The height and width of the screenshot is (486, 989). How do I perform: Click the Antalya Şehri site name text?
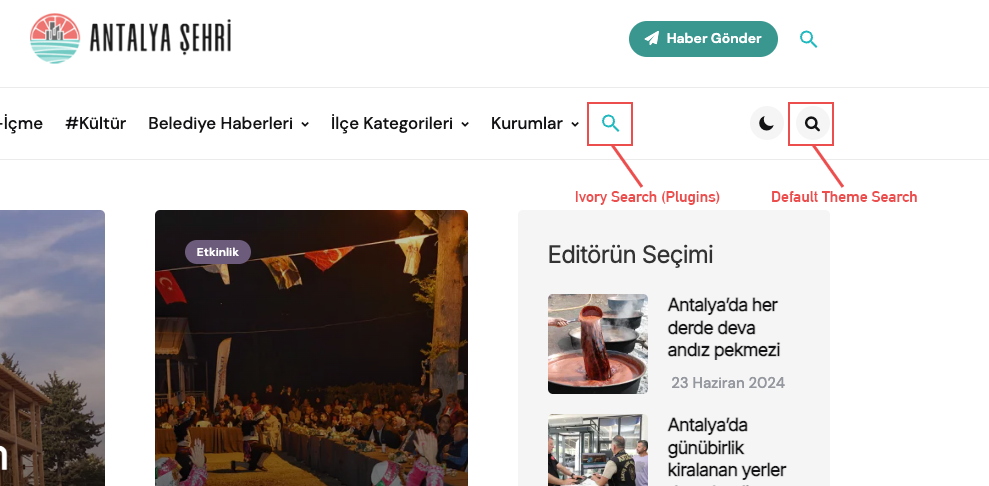coord(161,38)
